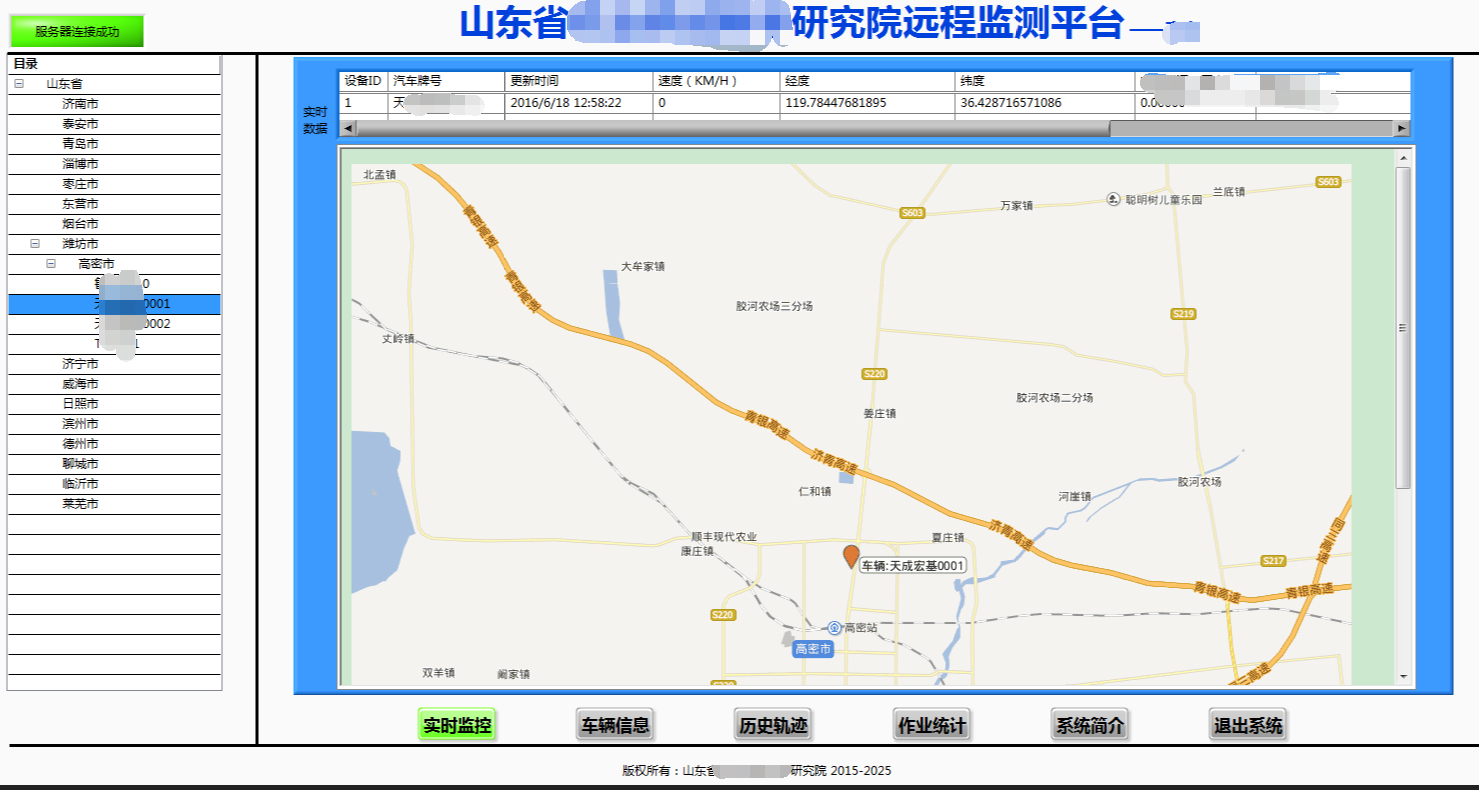Click the 姜庄镇 label on map
Screen dimensions: 1479x790
[880, 413]
